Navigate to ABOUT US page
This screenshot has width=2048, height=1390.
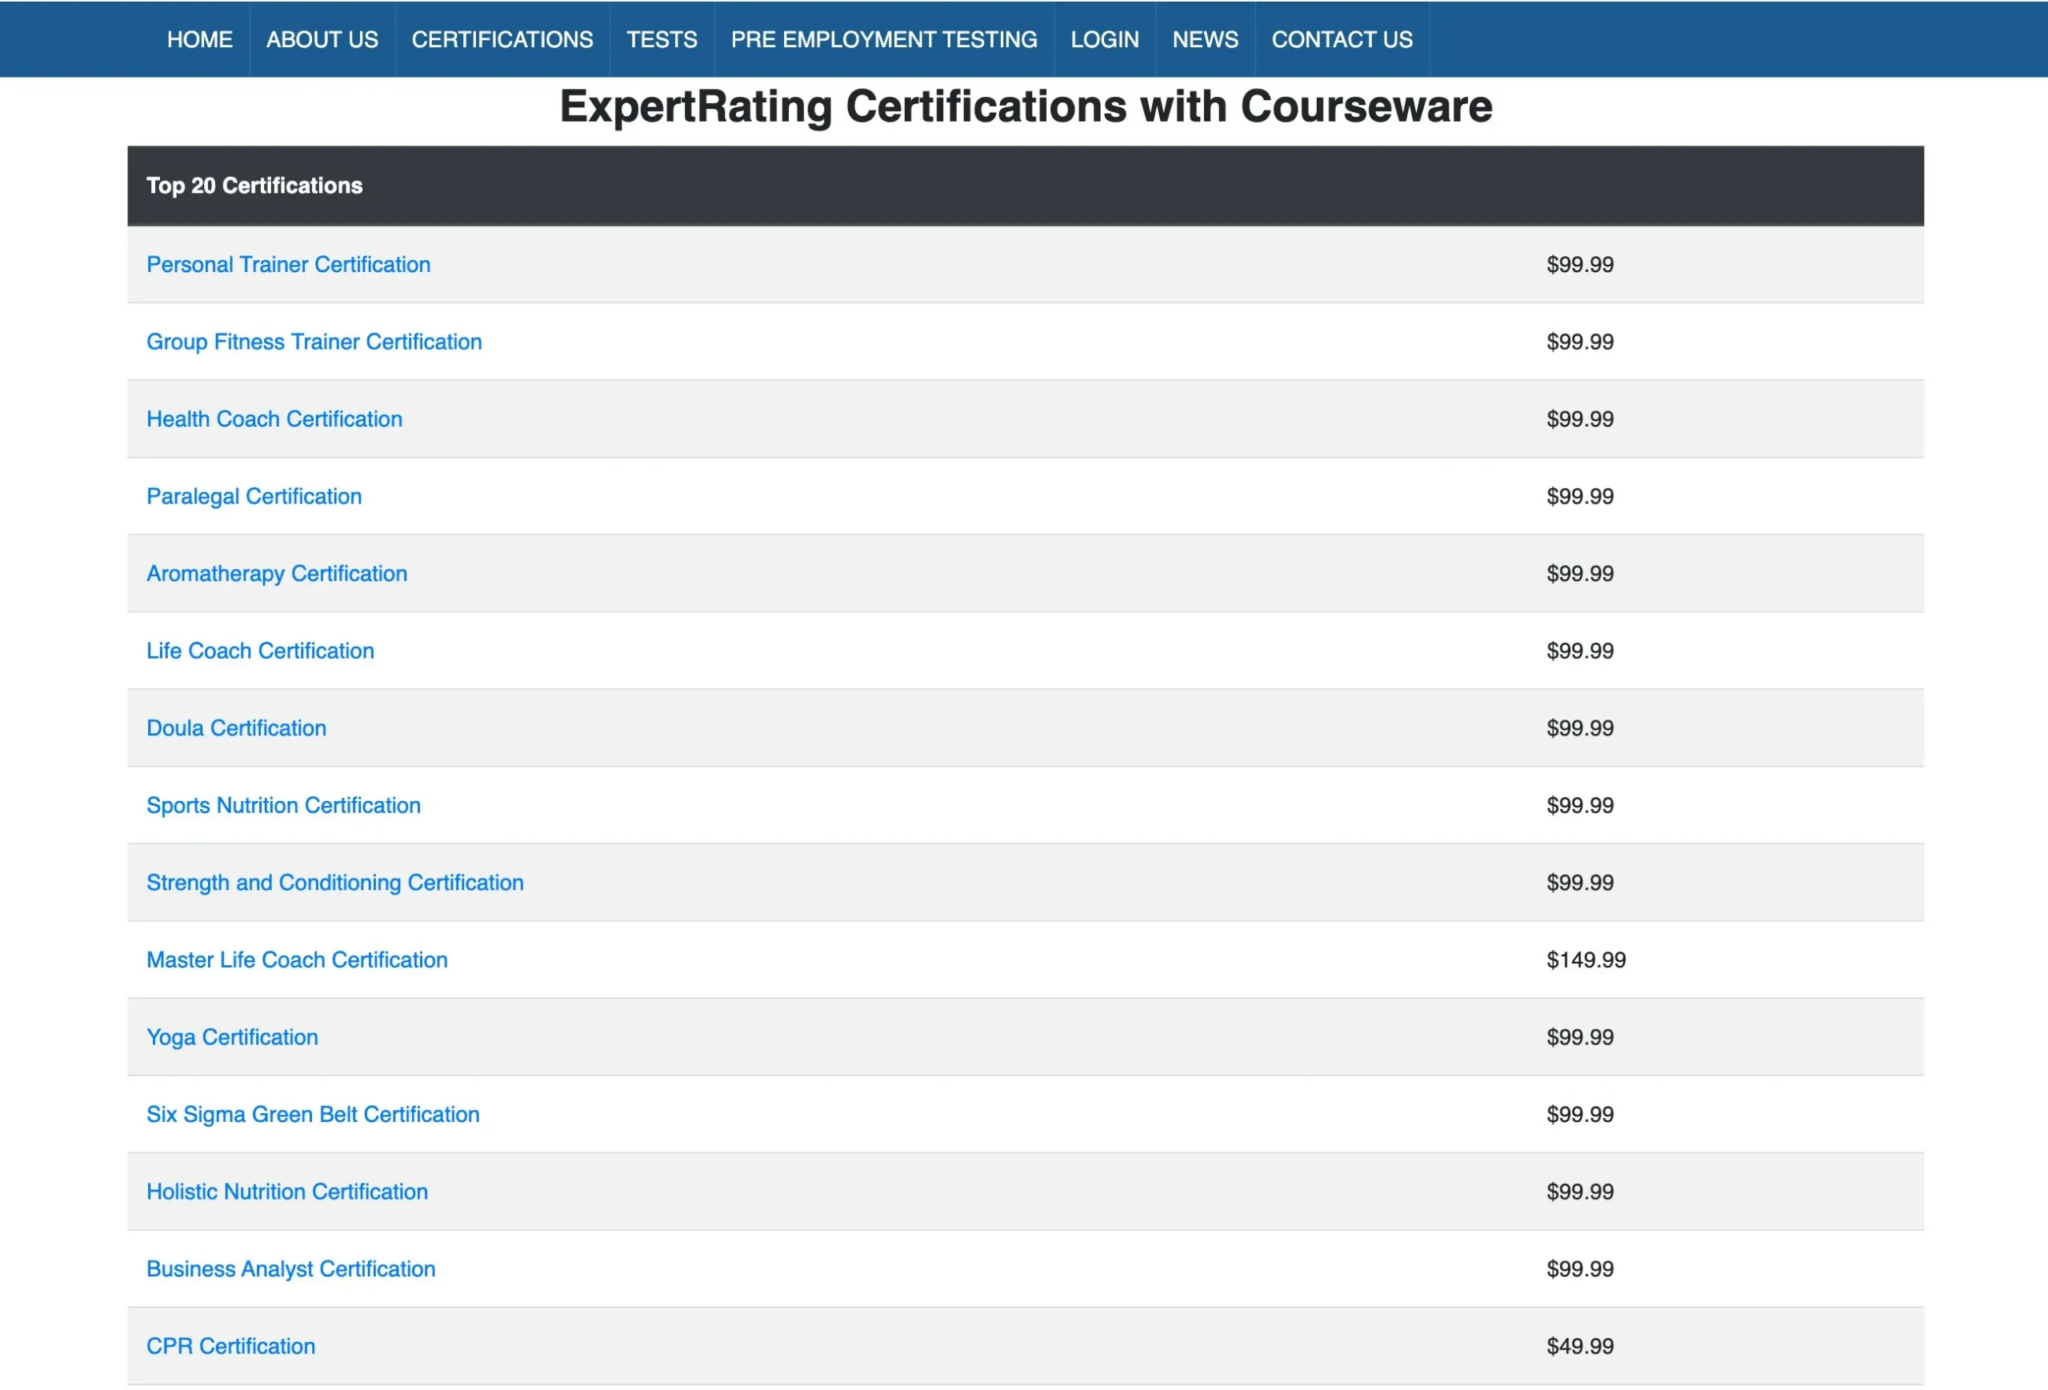322,39
